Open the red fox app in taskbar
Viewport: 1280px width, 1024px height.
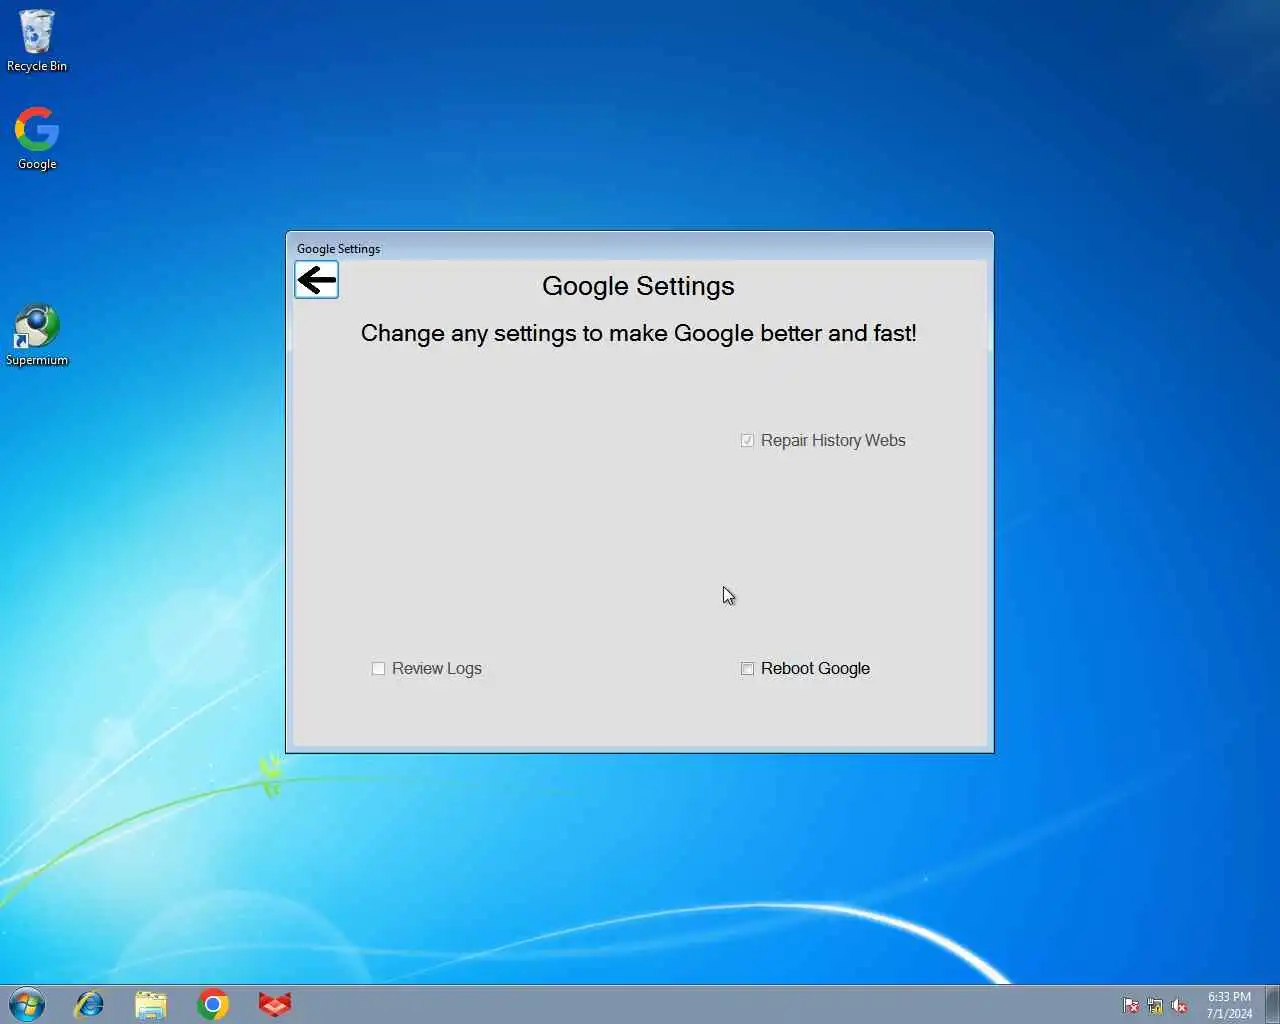tap(275, 1004)
